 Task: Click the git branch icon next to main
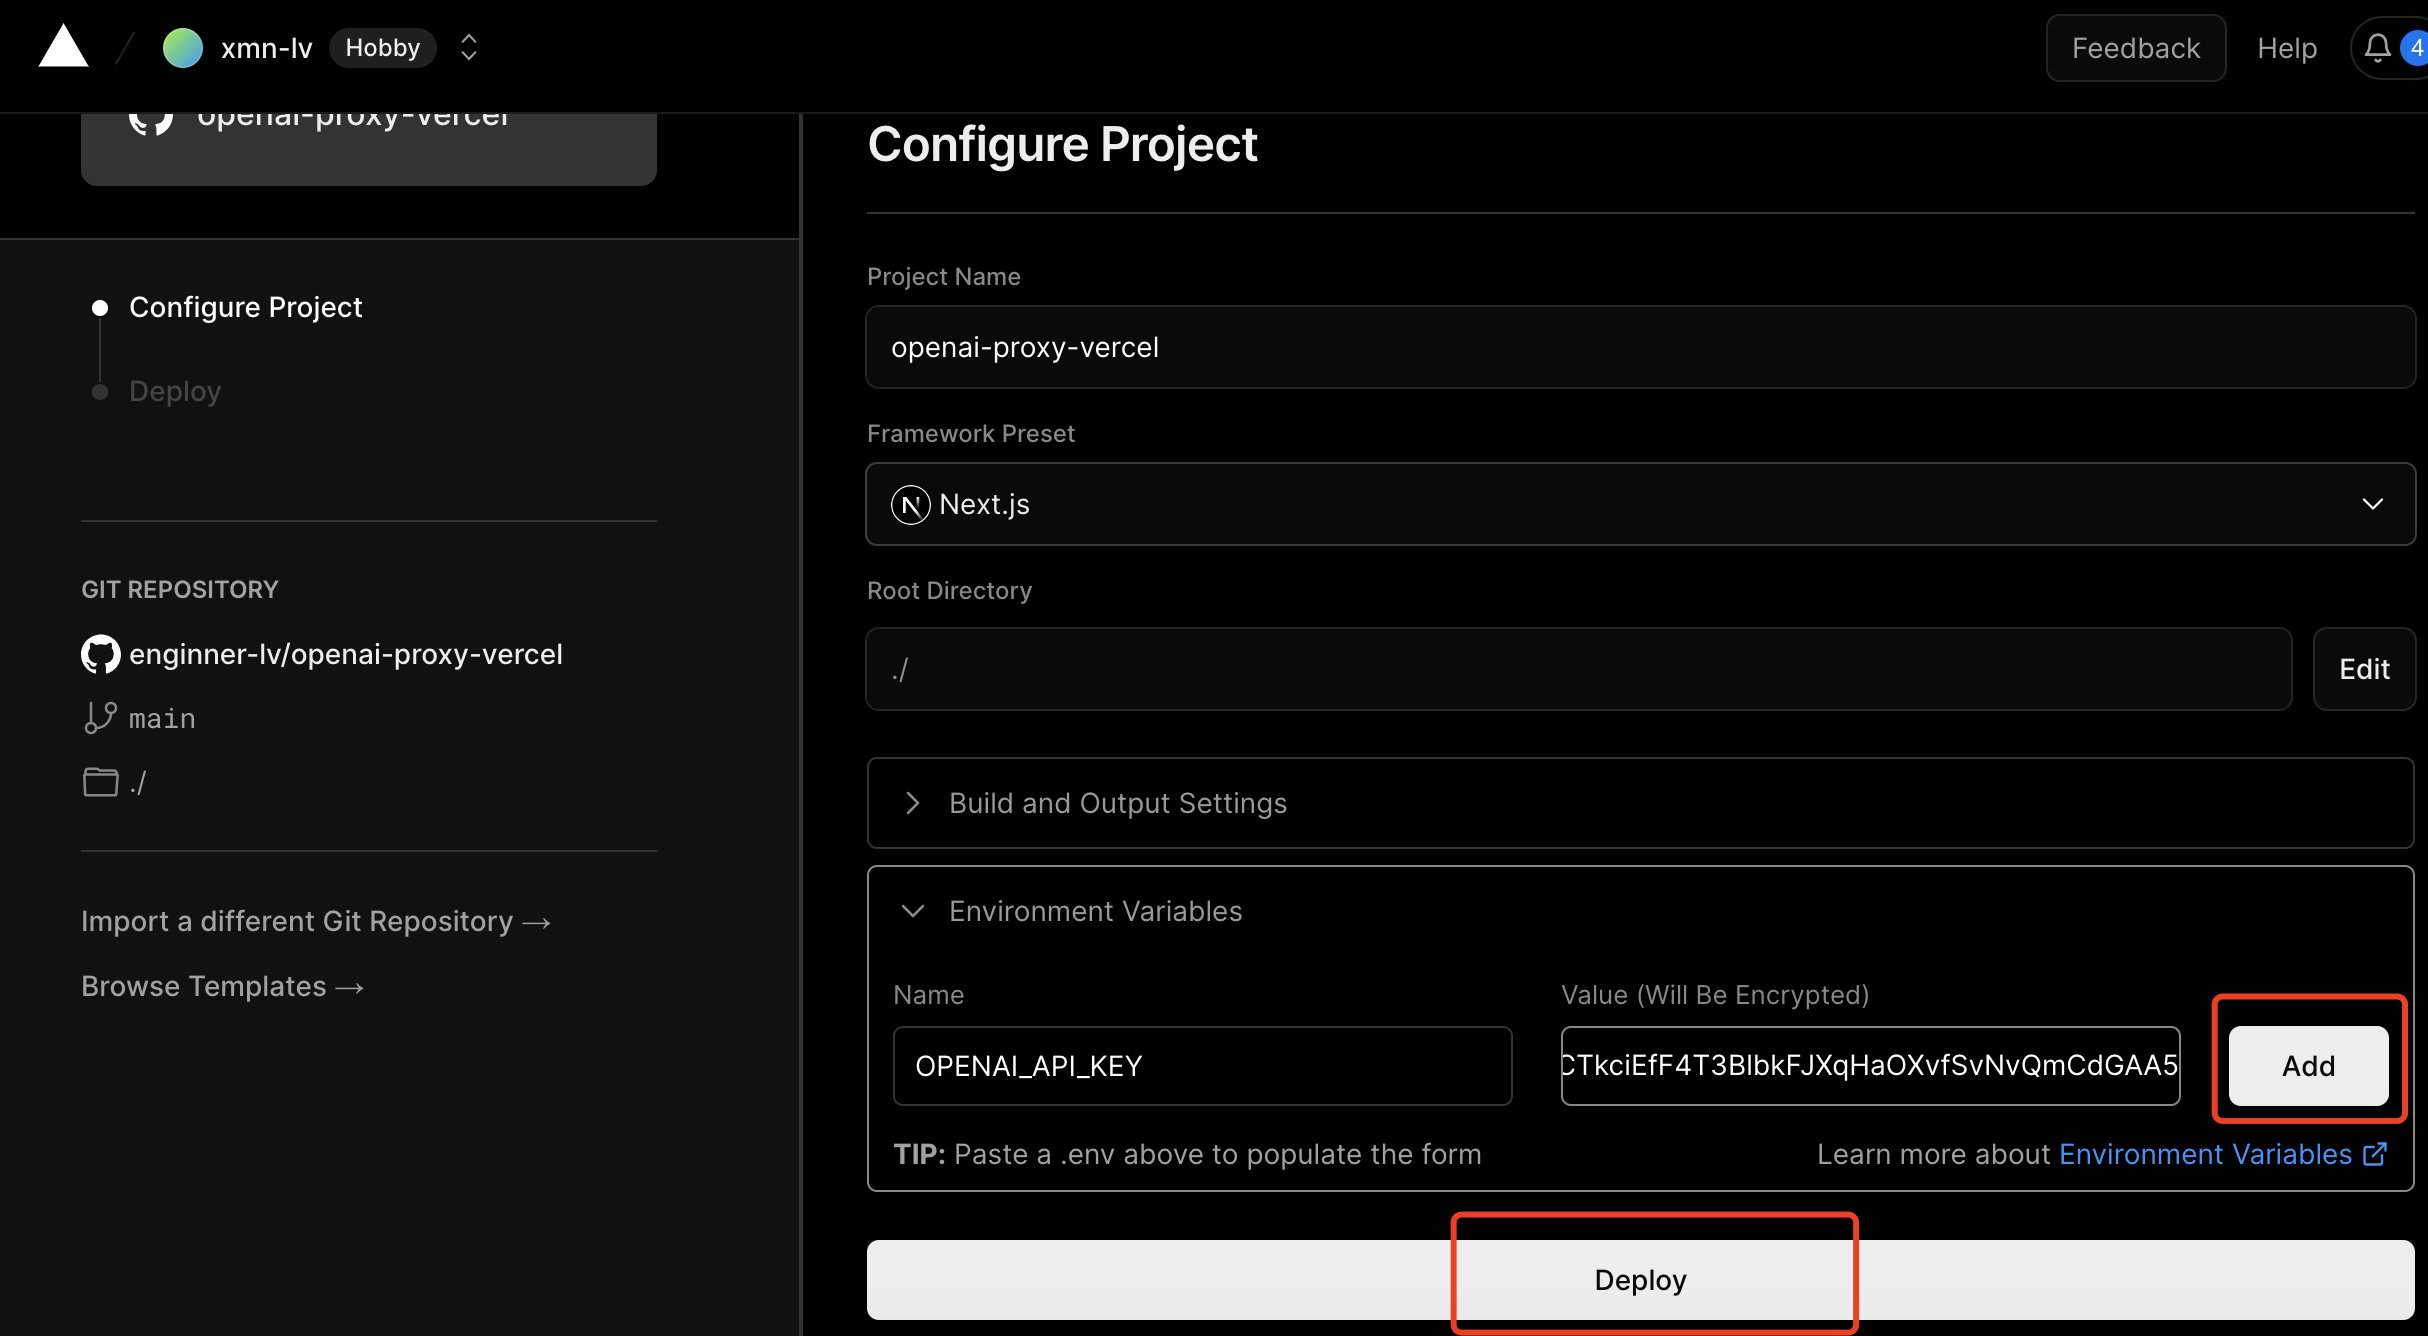pos(100,718)
